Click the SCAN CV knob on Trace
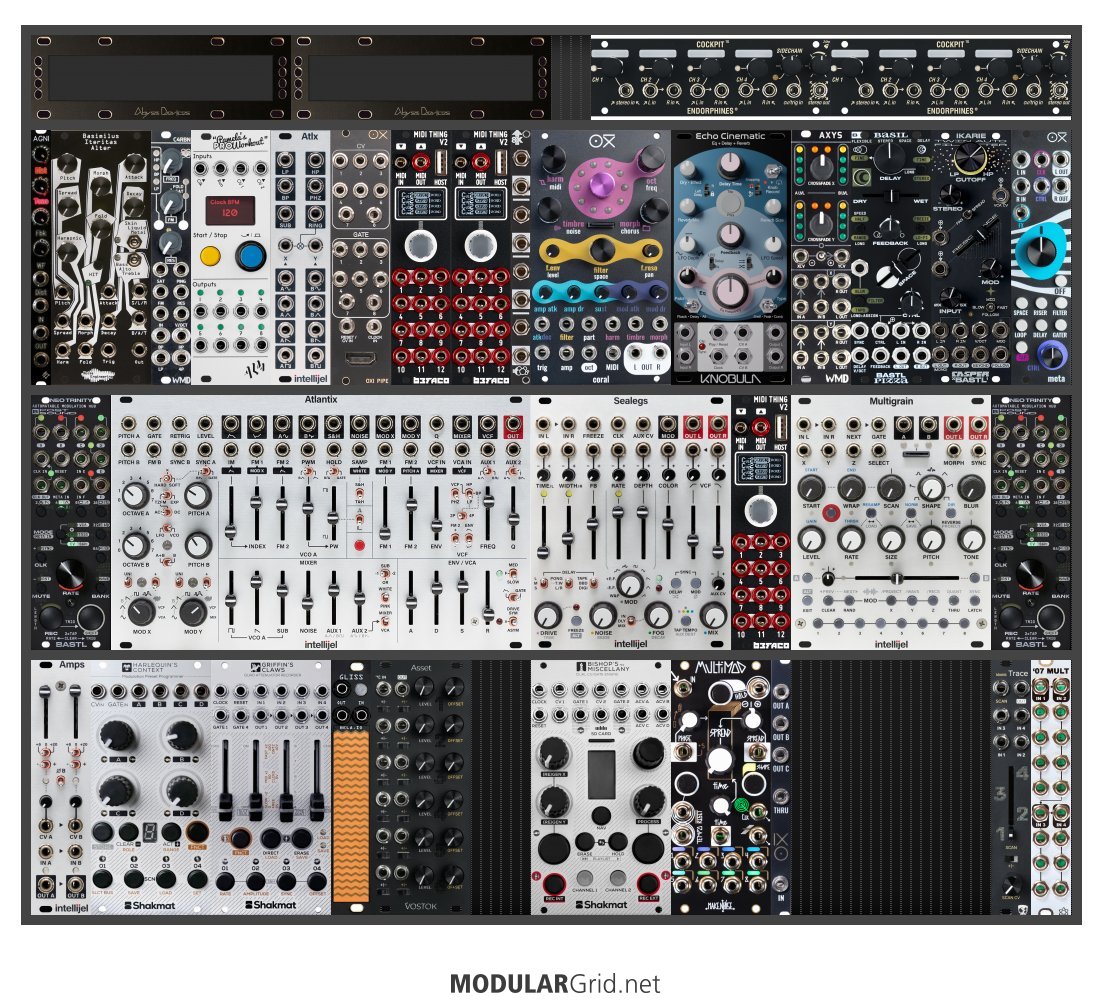This screenshot has height=1005, width=1112. click(1011, 884)
